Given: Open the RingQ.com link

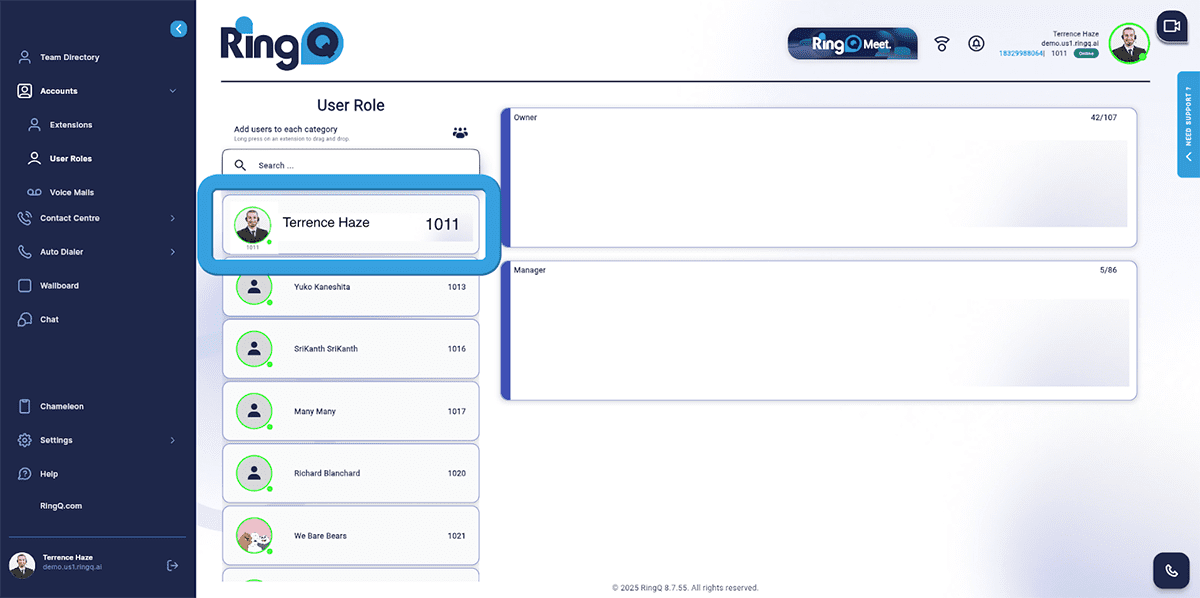Looking at the screenshot, I should click(x=61, y=506).
